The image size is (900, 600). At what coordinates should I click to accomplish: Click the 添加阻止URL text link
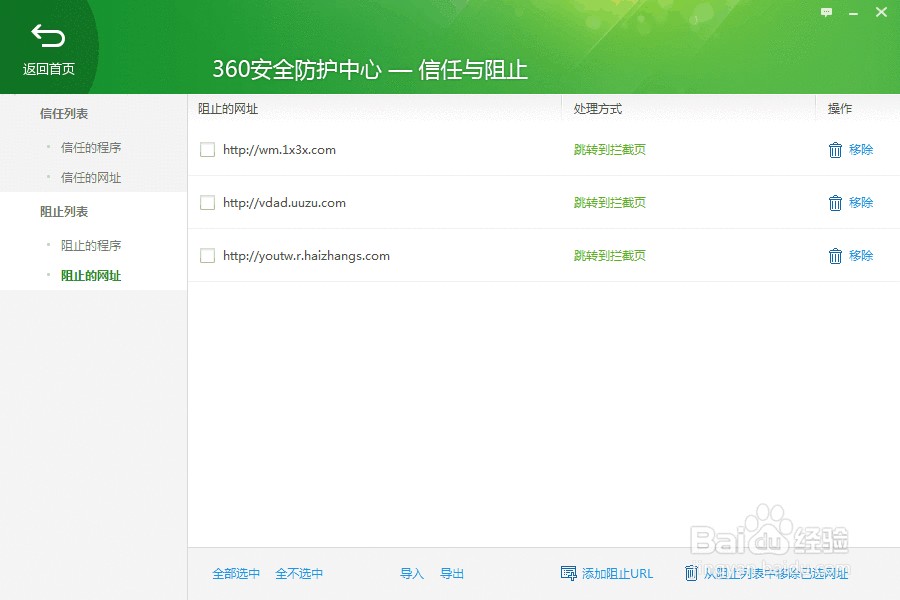click(618, 574)
